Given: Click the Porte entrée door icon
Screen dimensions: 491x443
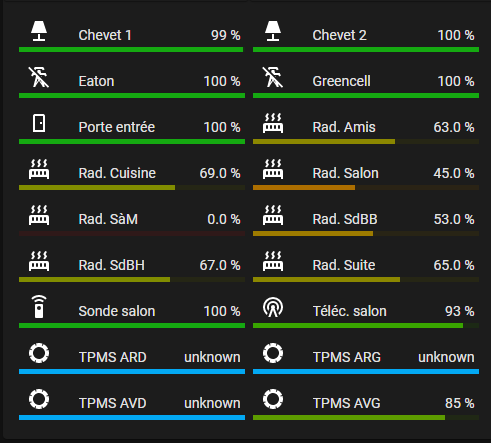Looking at the screenshot, I should click(39, 123).
